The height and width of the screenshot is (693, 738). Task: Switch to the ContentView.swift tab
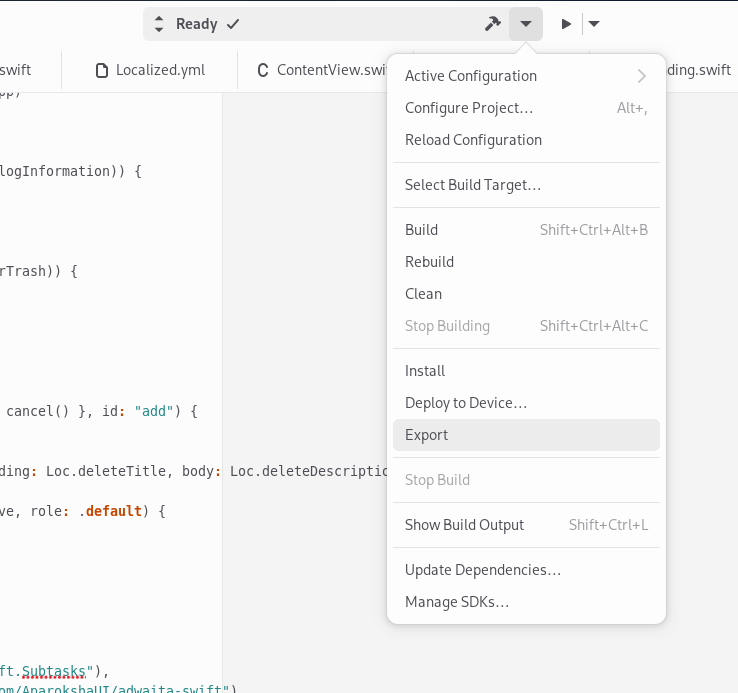[x=320, y=70]
